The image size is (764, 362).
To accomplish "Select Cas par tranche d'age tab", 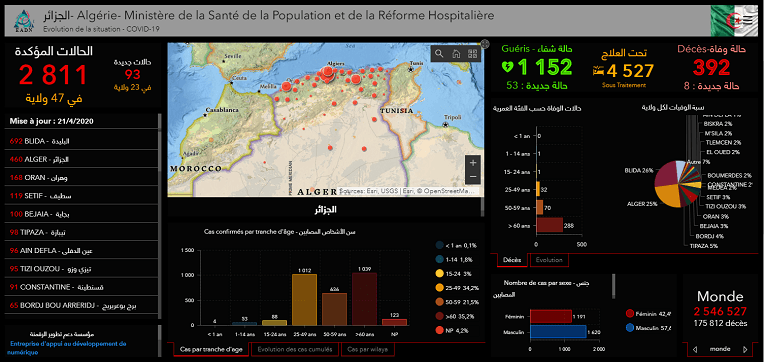I will click(210, 349).
